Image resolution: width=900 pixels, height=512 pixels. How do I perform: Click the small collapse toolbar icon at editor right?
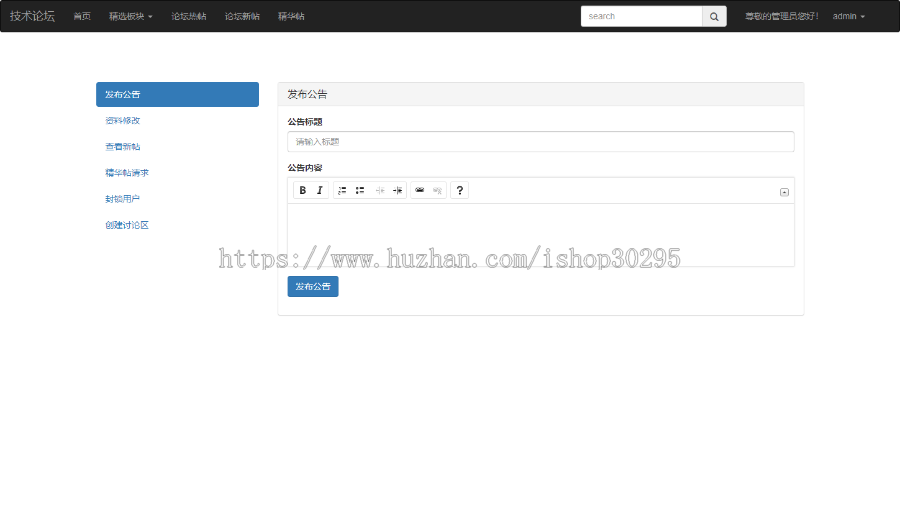(784, 192)
